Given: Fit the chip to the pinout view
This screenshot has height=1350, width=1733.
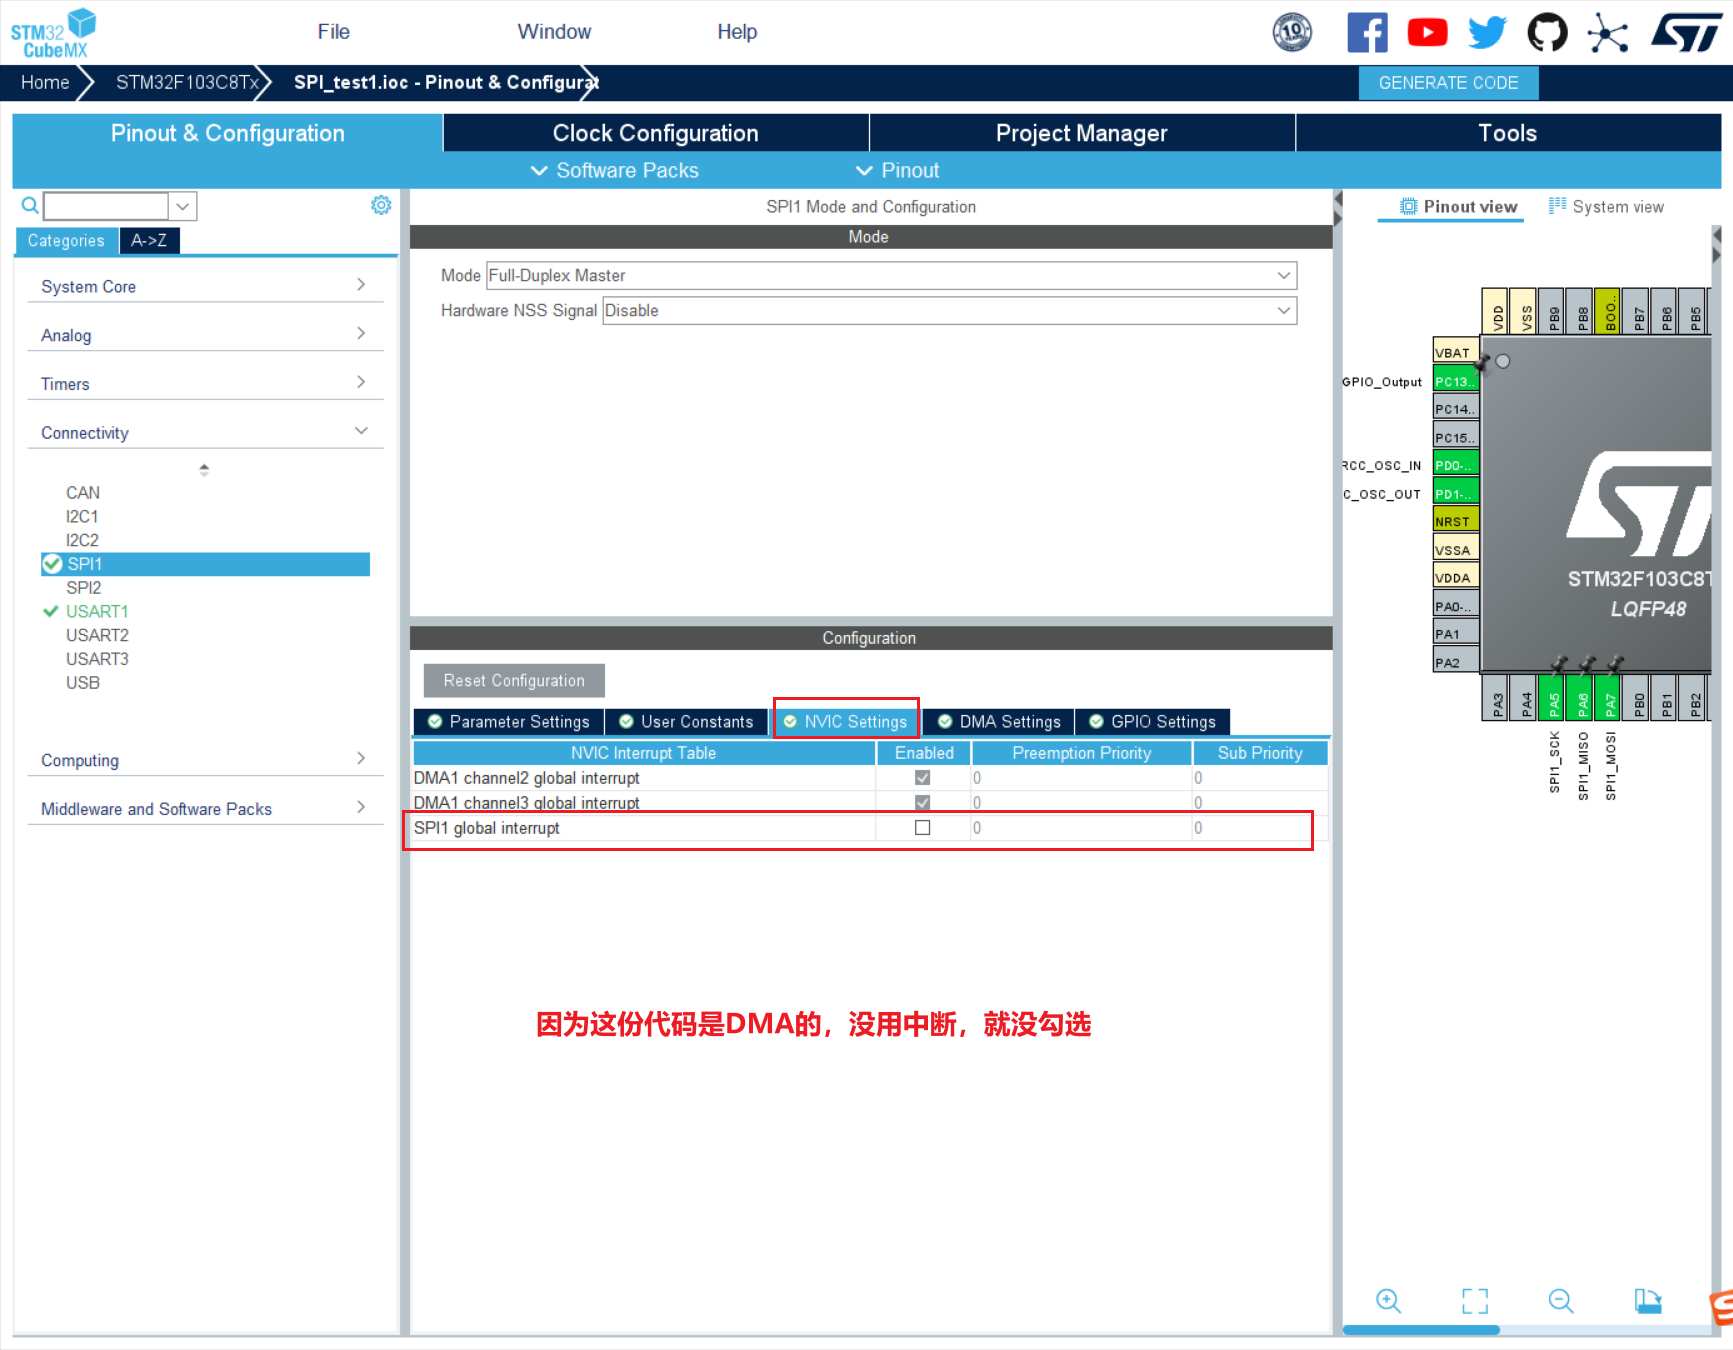Looking at the screenshot, I should [x=1474, y=1300].
